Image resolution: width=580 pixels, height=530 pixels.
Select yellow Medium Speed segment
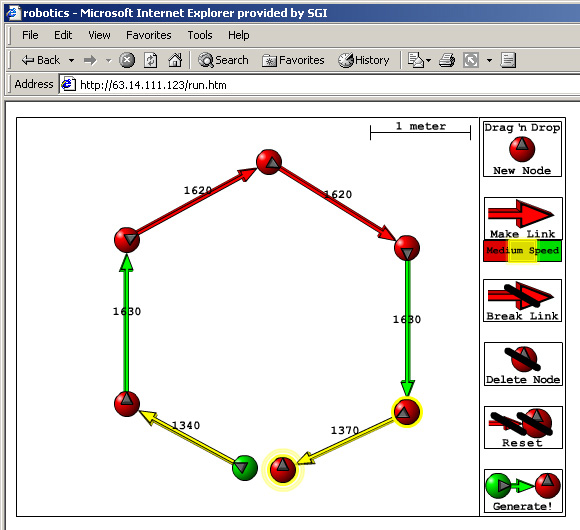coord(522,251)
